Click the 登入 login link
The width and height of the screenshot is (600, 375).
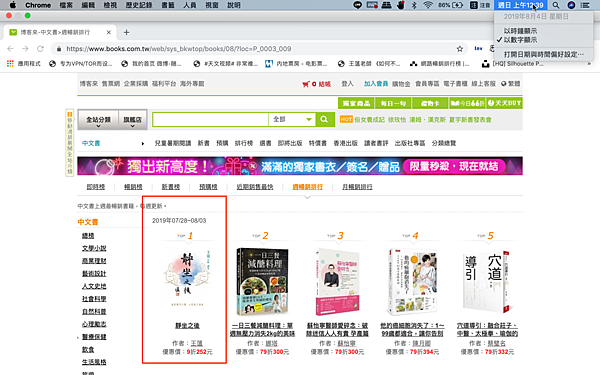347,84
